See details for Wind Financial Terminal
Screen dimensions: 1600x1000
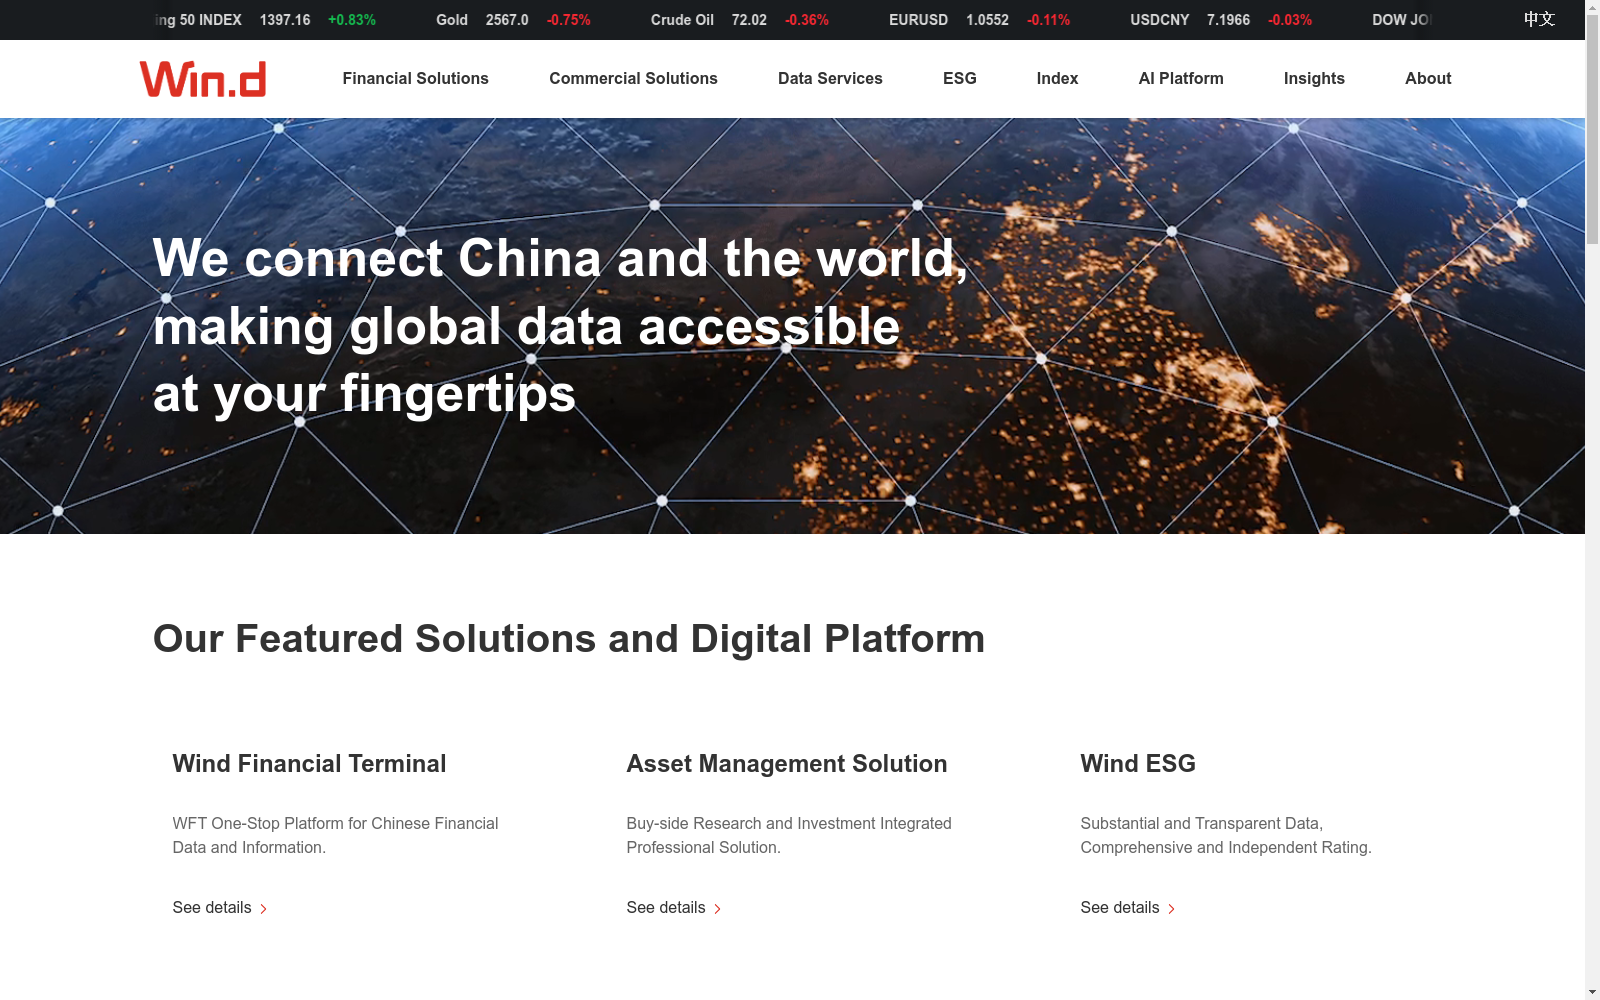[x=220, y=907]
